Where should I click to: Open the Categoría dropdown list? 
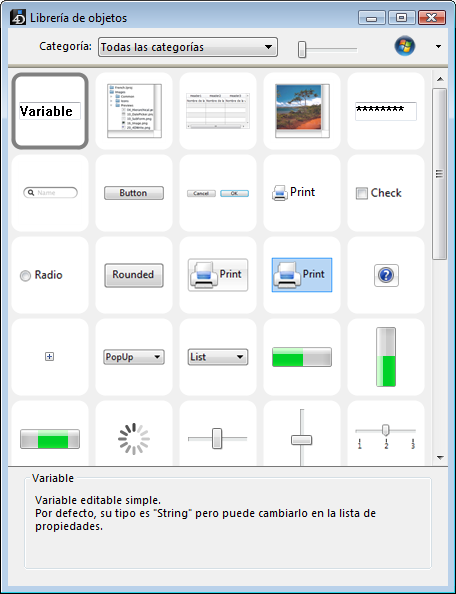187,47
